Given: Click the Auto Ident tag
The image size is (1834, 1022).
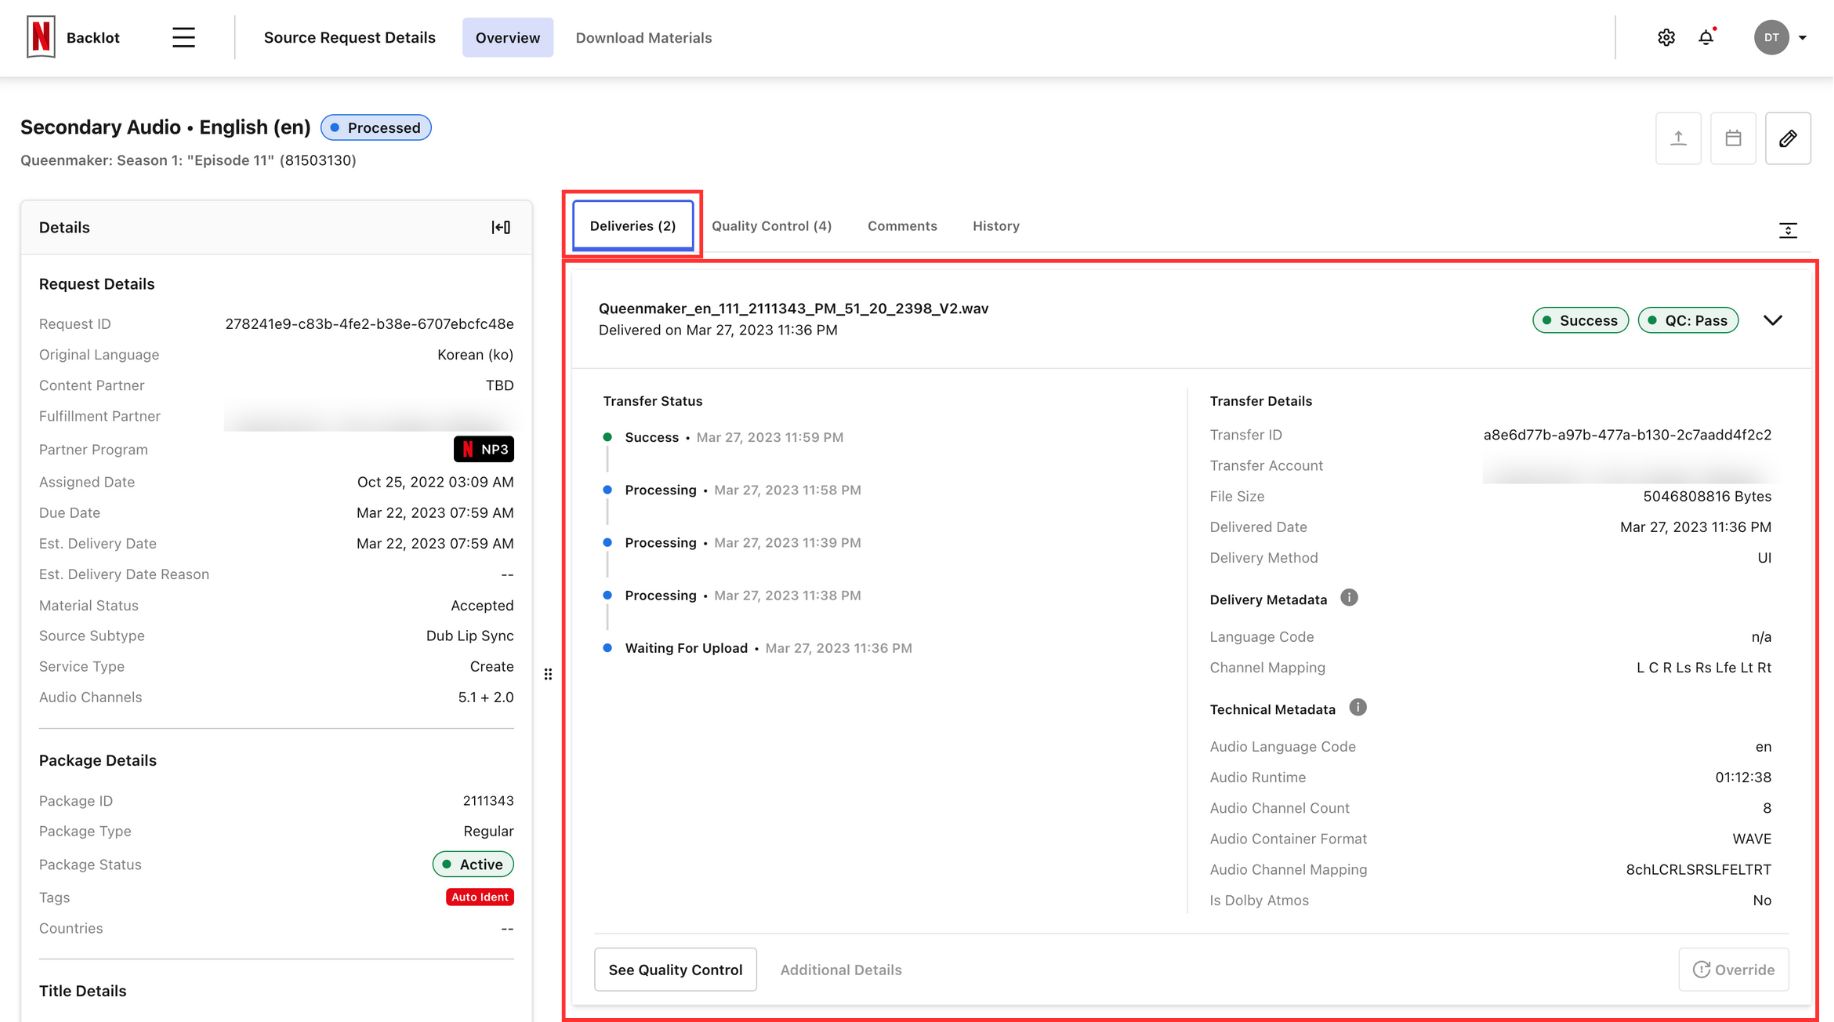Looking at the screenshot, I should click(x=480, y=897).
